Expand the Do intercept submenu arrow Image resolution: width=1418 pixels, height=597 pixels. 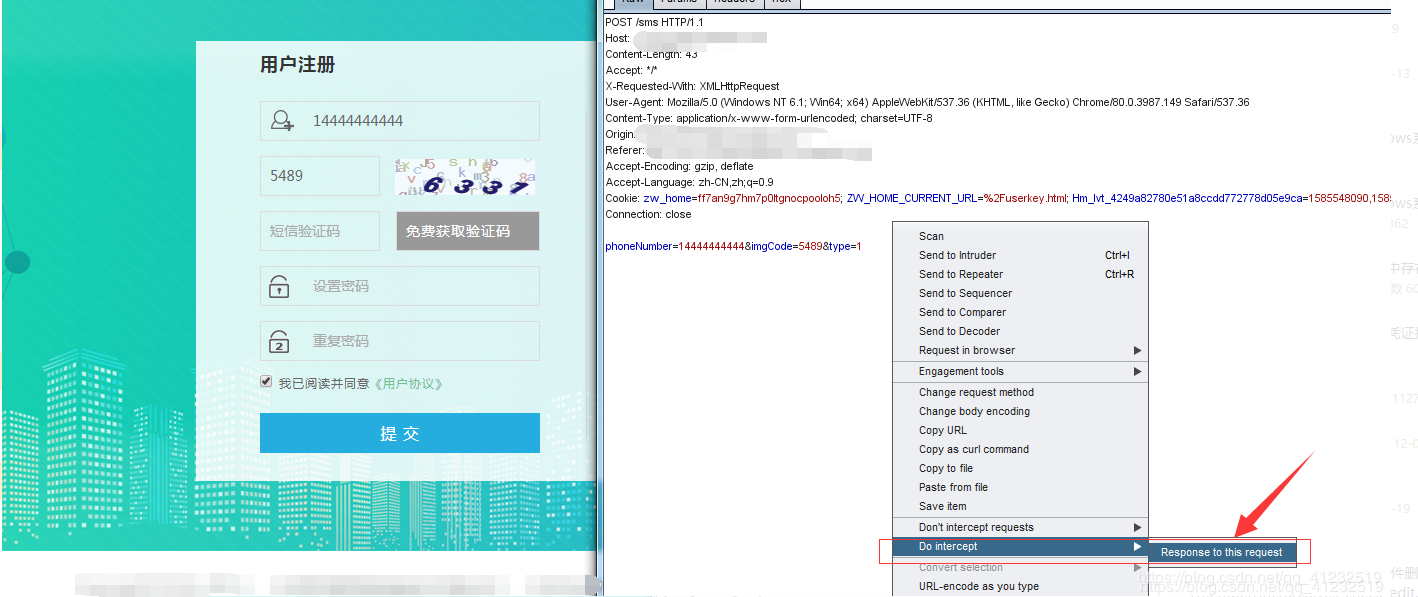(1137, 546)
